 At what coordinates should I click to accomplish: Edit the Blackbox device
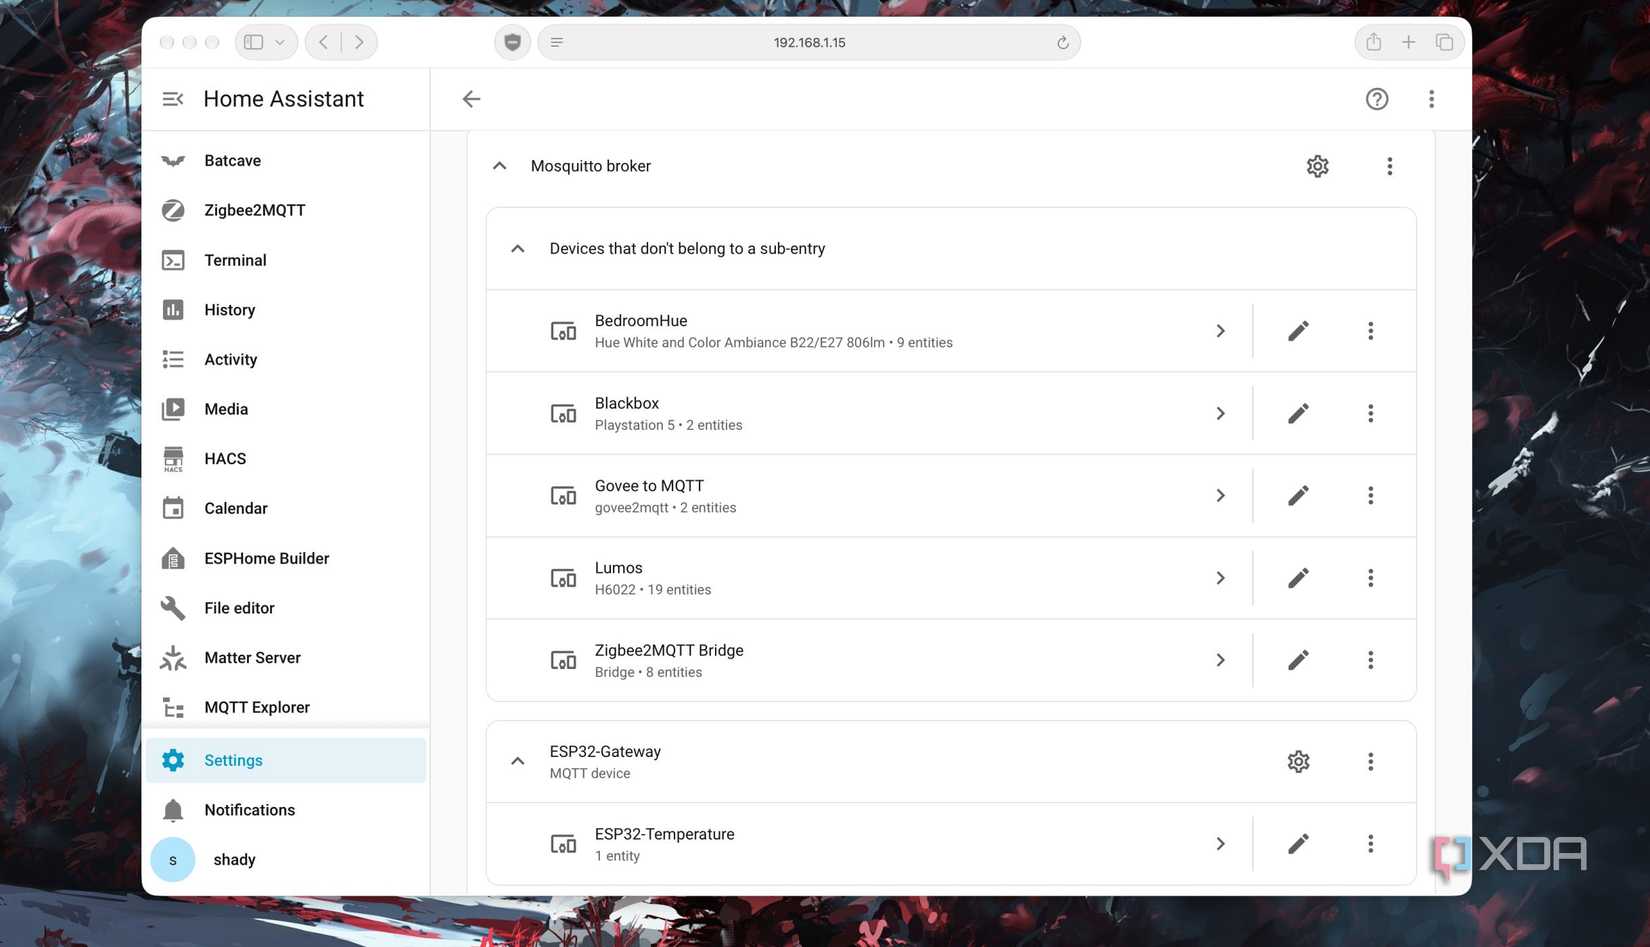coord(1298,413)
